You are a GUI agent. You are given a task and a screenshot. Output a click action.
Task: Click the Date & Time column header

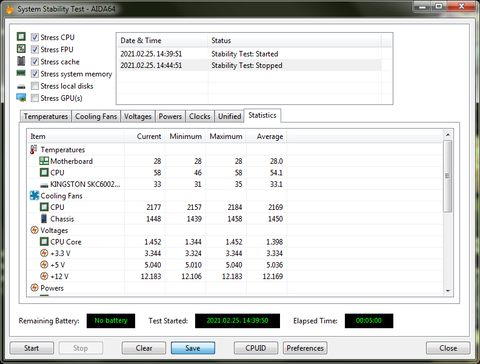[162, 40]
